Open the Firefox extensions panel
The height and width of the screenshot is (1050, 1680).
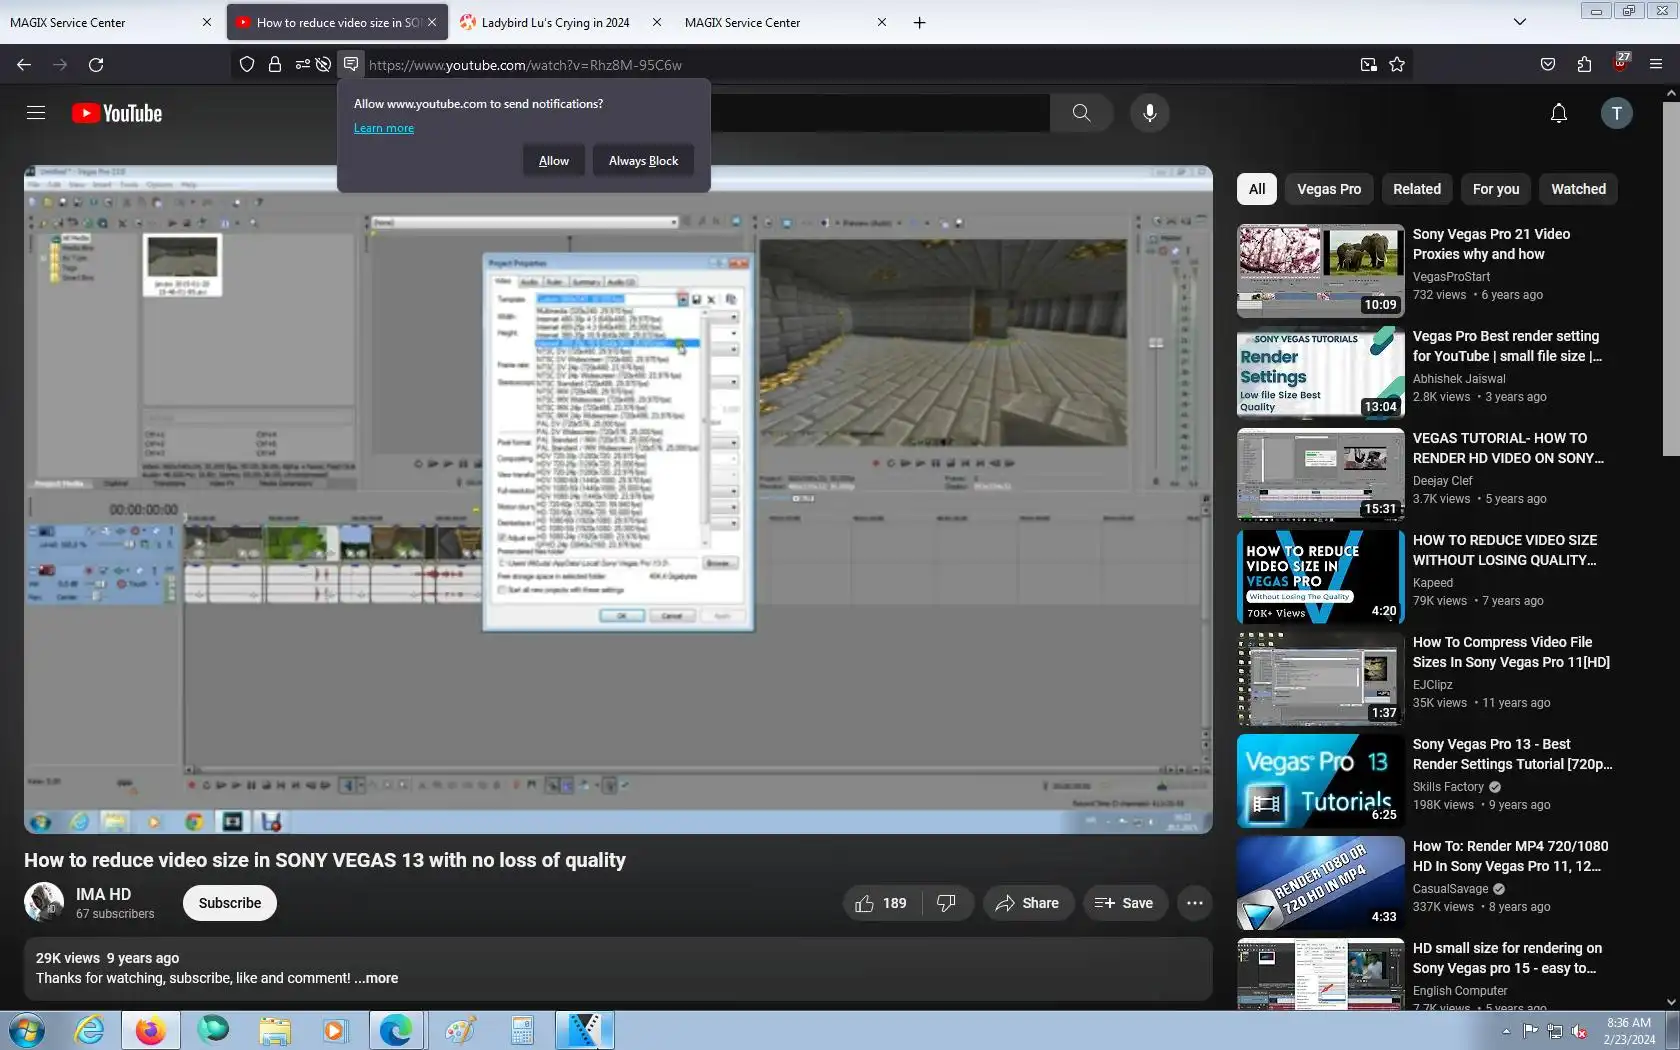click(x=1584, y=65)
